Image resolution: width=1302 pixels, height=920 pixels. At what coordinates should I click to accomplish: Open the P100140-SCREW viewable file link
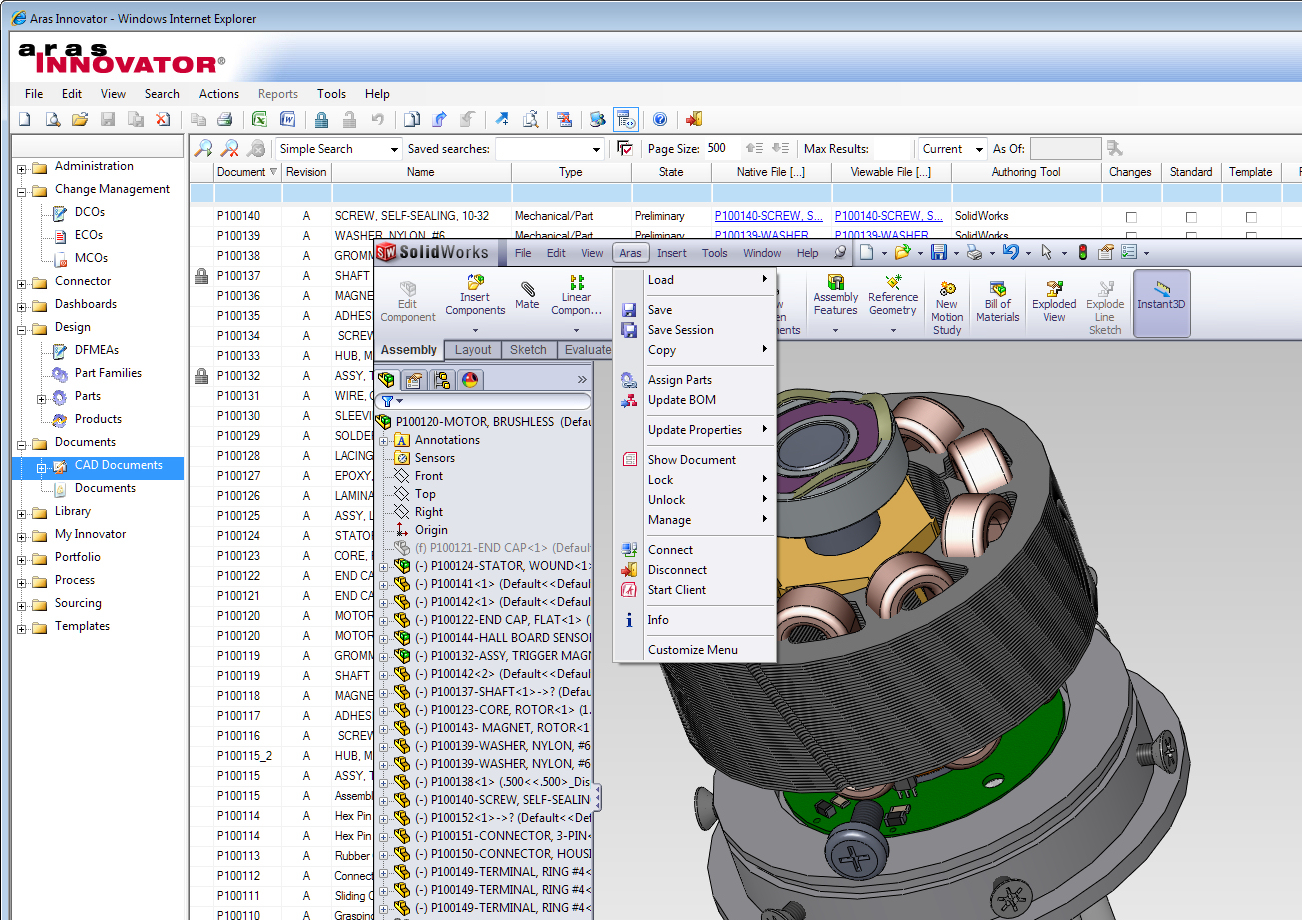coord(889,216)
